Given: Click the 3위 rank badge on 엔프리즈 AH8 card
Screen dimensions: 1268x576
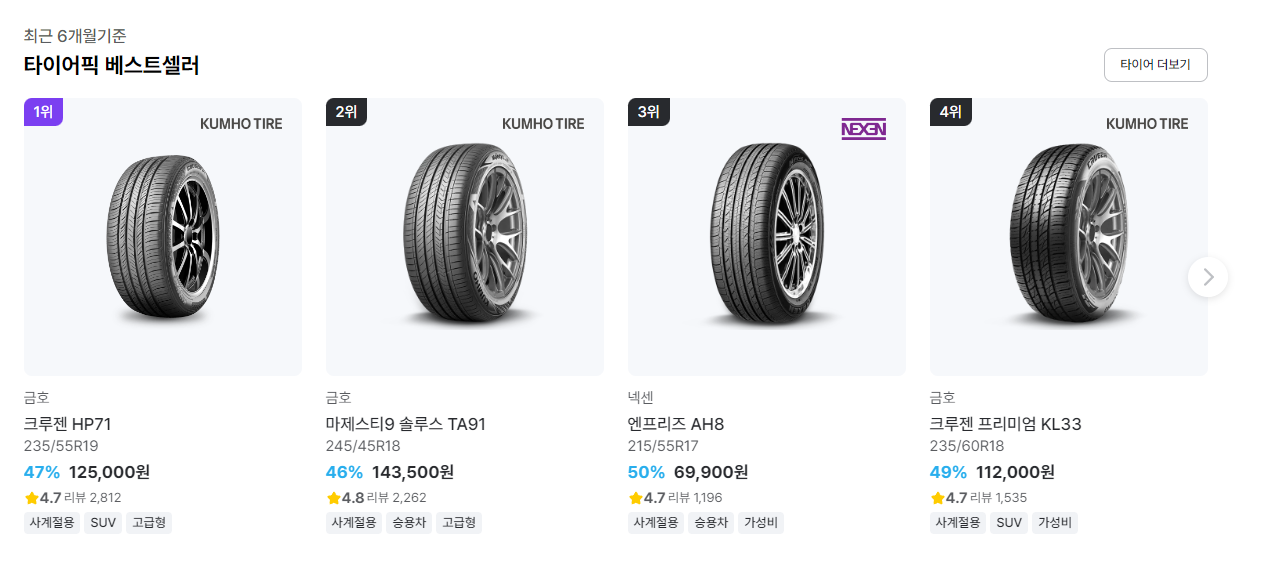Looking at the screenshot, I should 647,112.
